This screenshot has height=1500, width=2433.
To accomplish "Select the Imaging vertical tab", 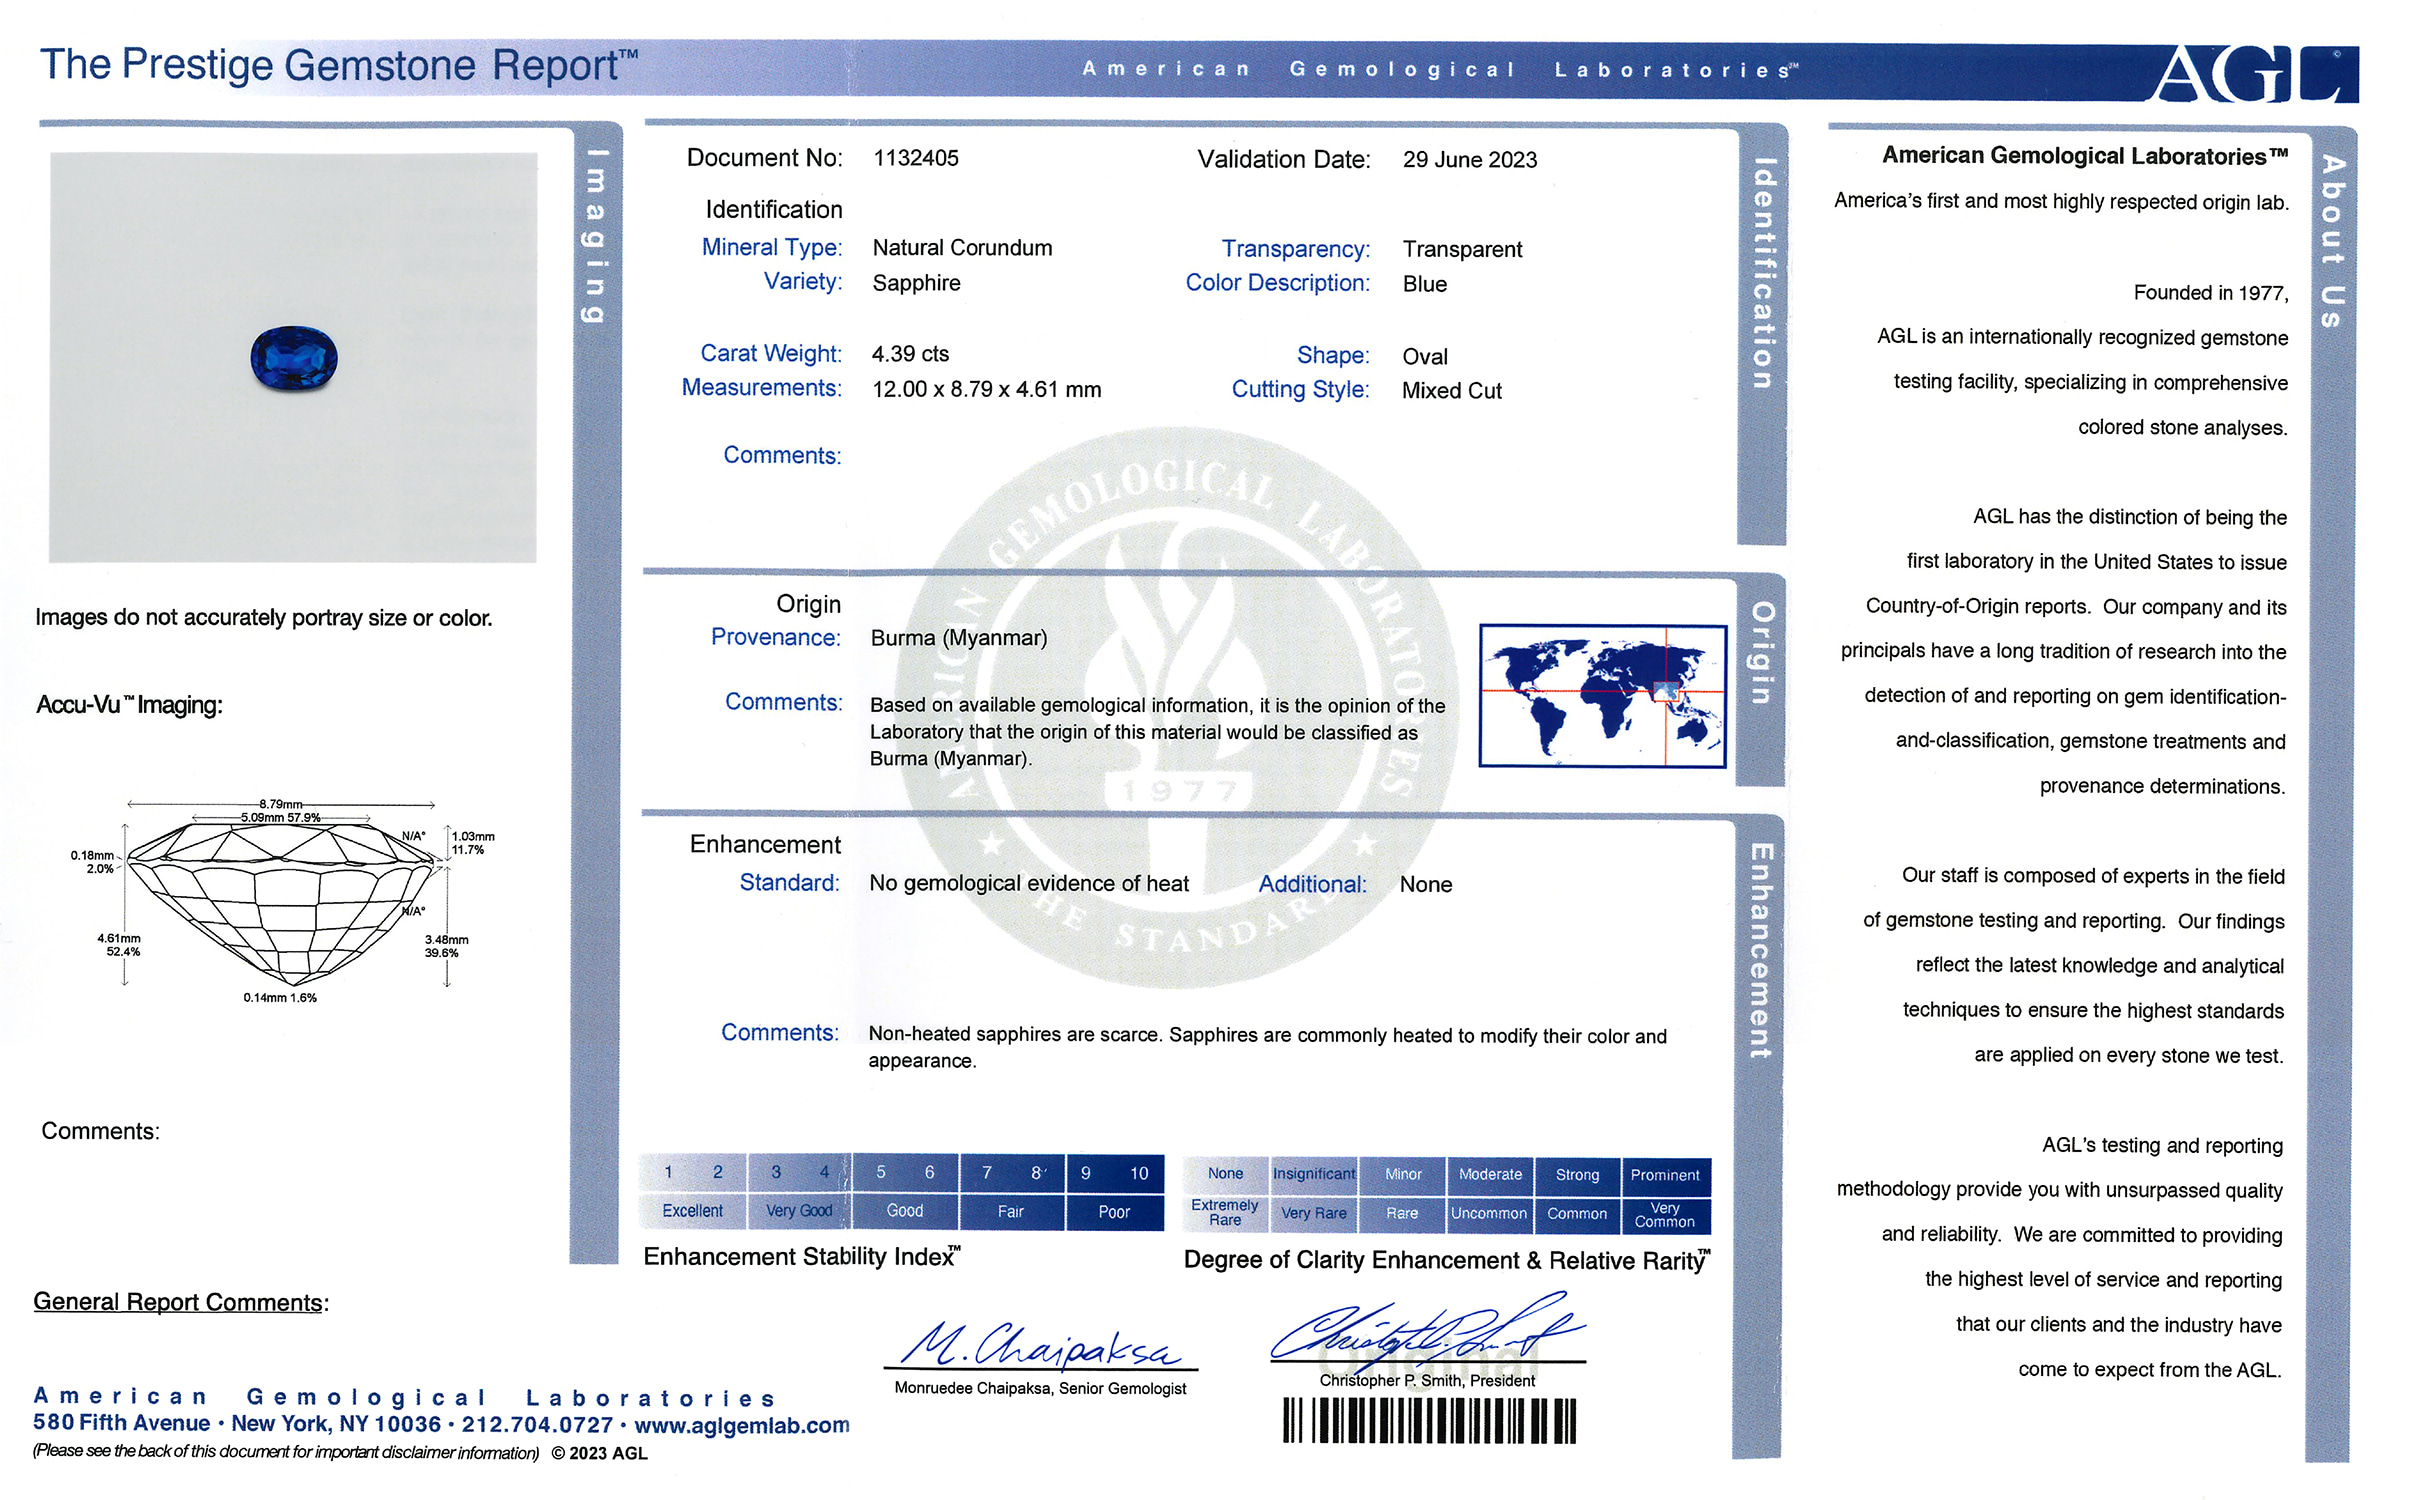I will click(595, 236).
